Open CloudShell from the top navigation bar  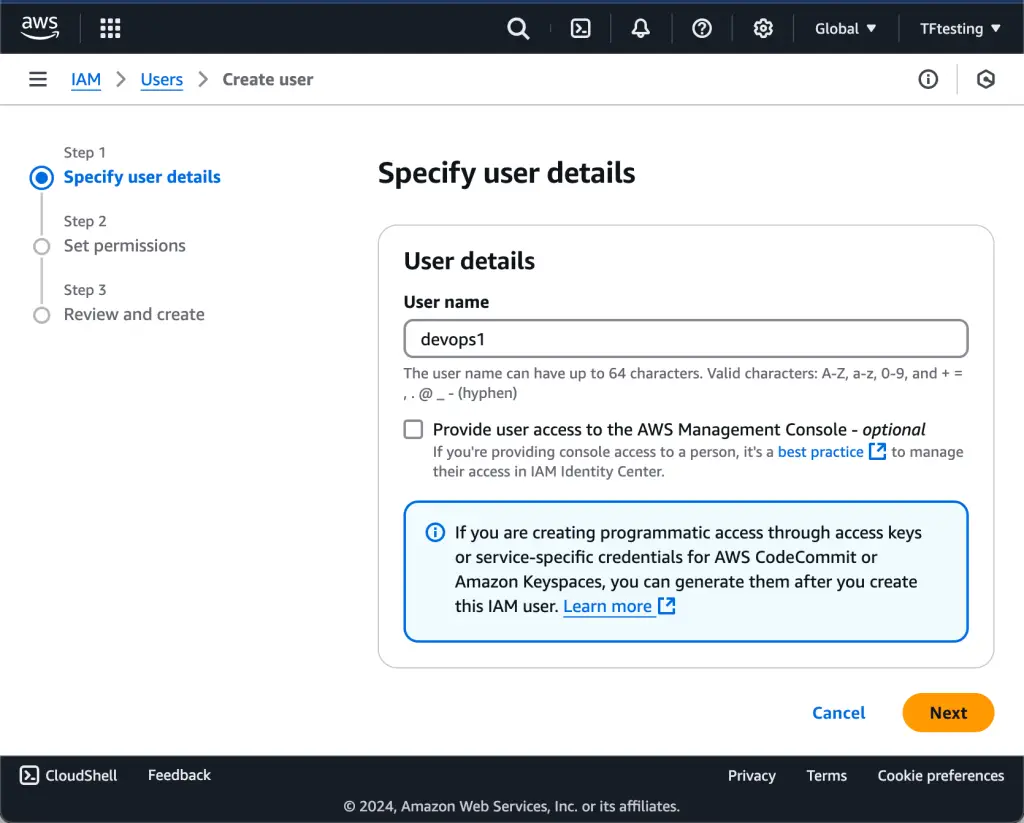tap(580, 28)
